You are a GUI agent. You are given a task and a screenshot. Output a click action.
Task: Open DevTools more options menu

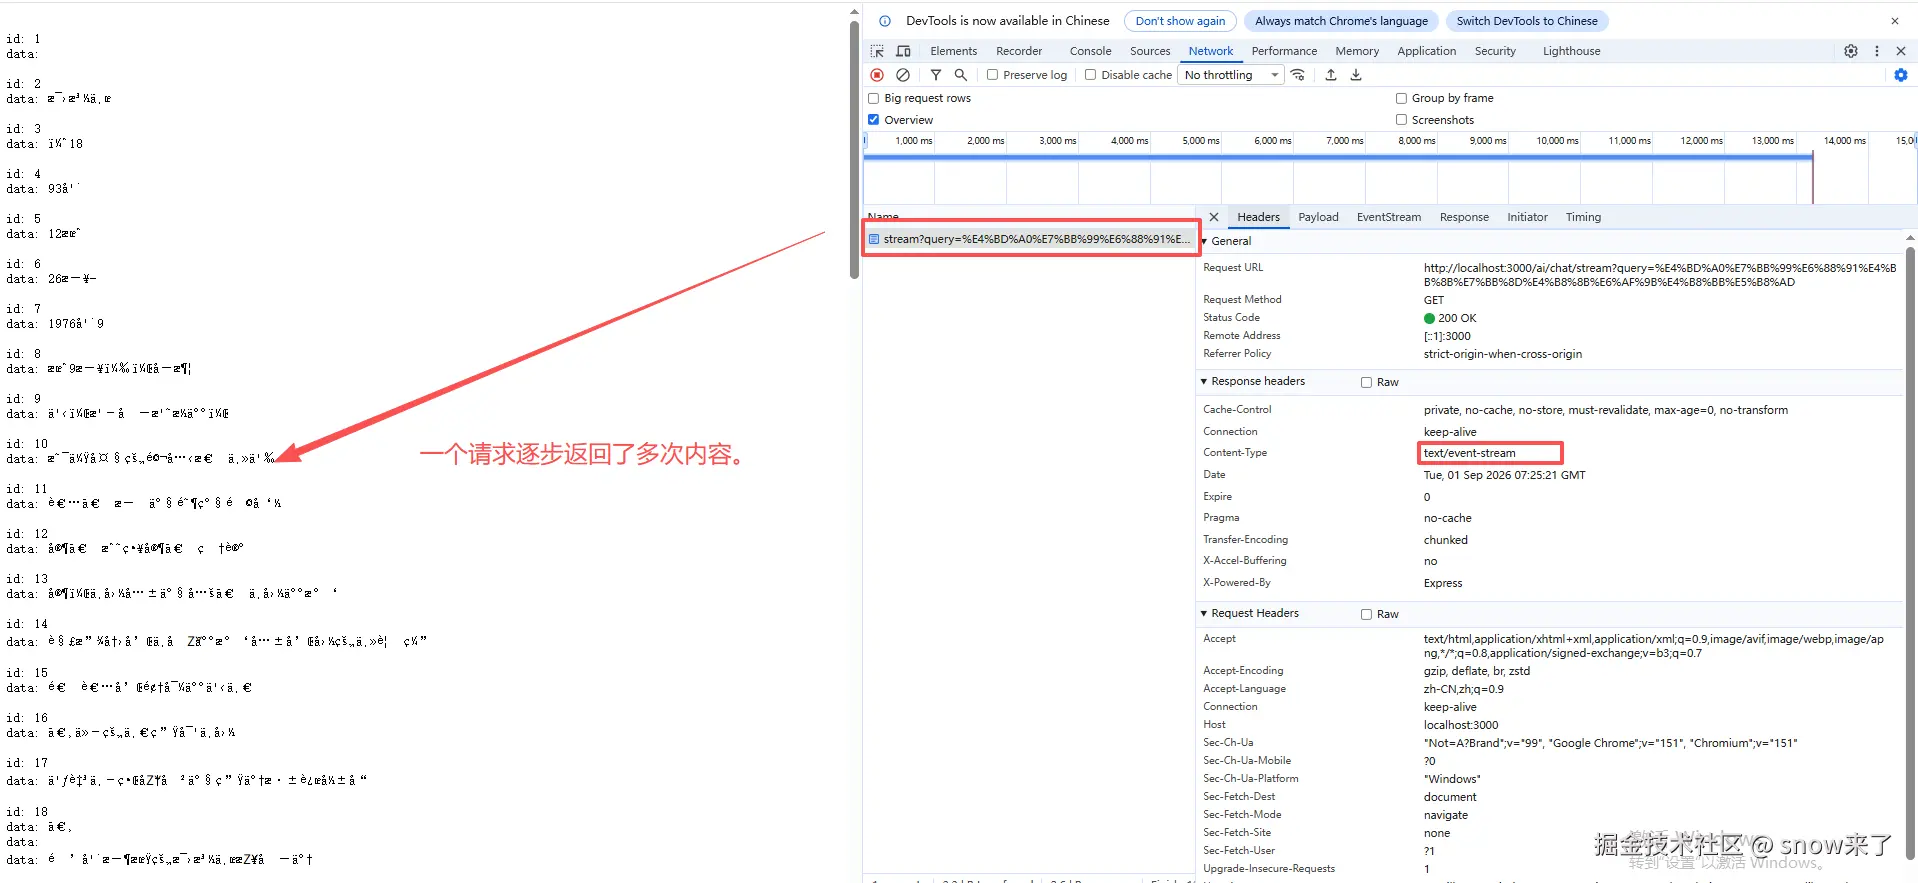coord(1877,51)
